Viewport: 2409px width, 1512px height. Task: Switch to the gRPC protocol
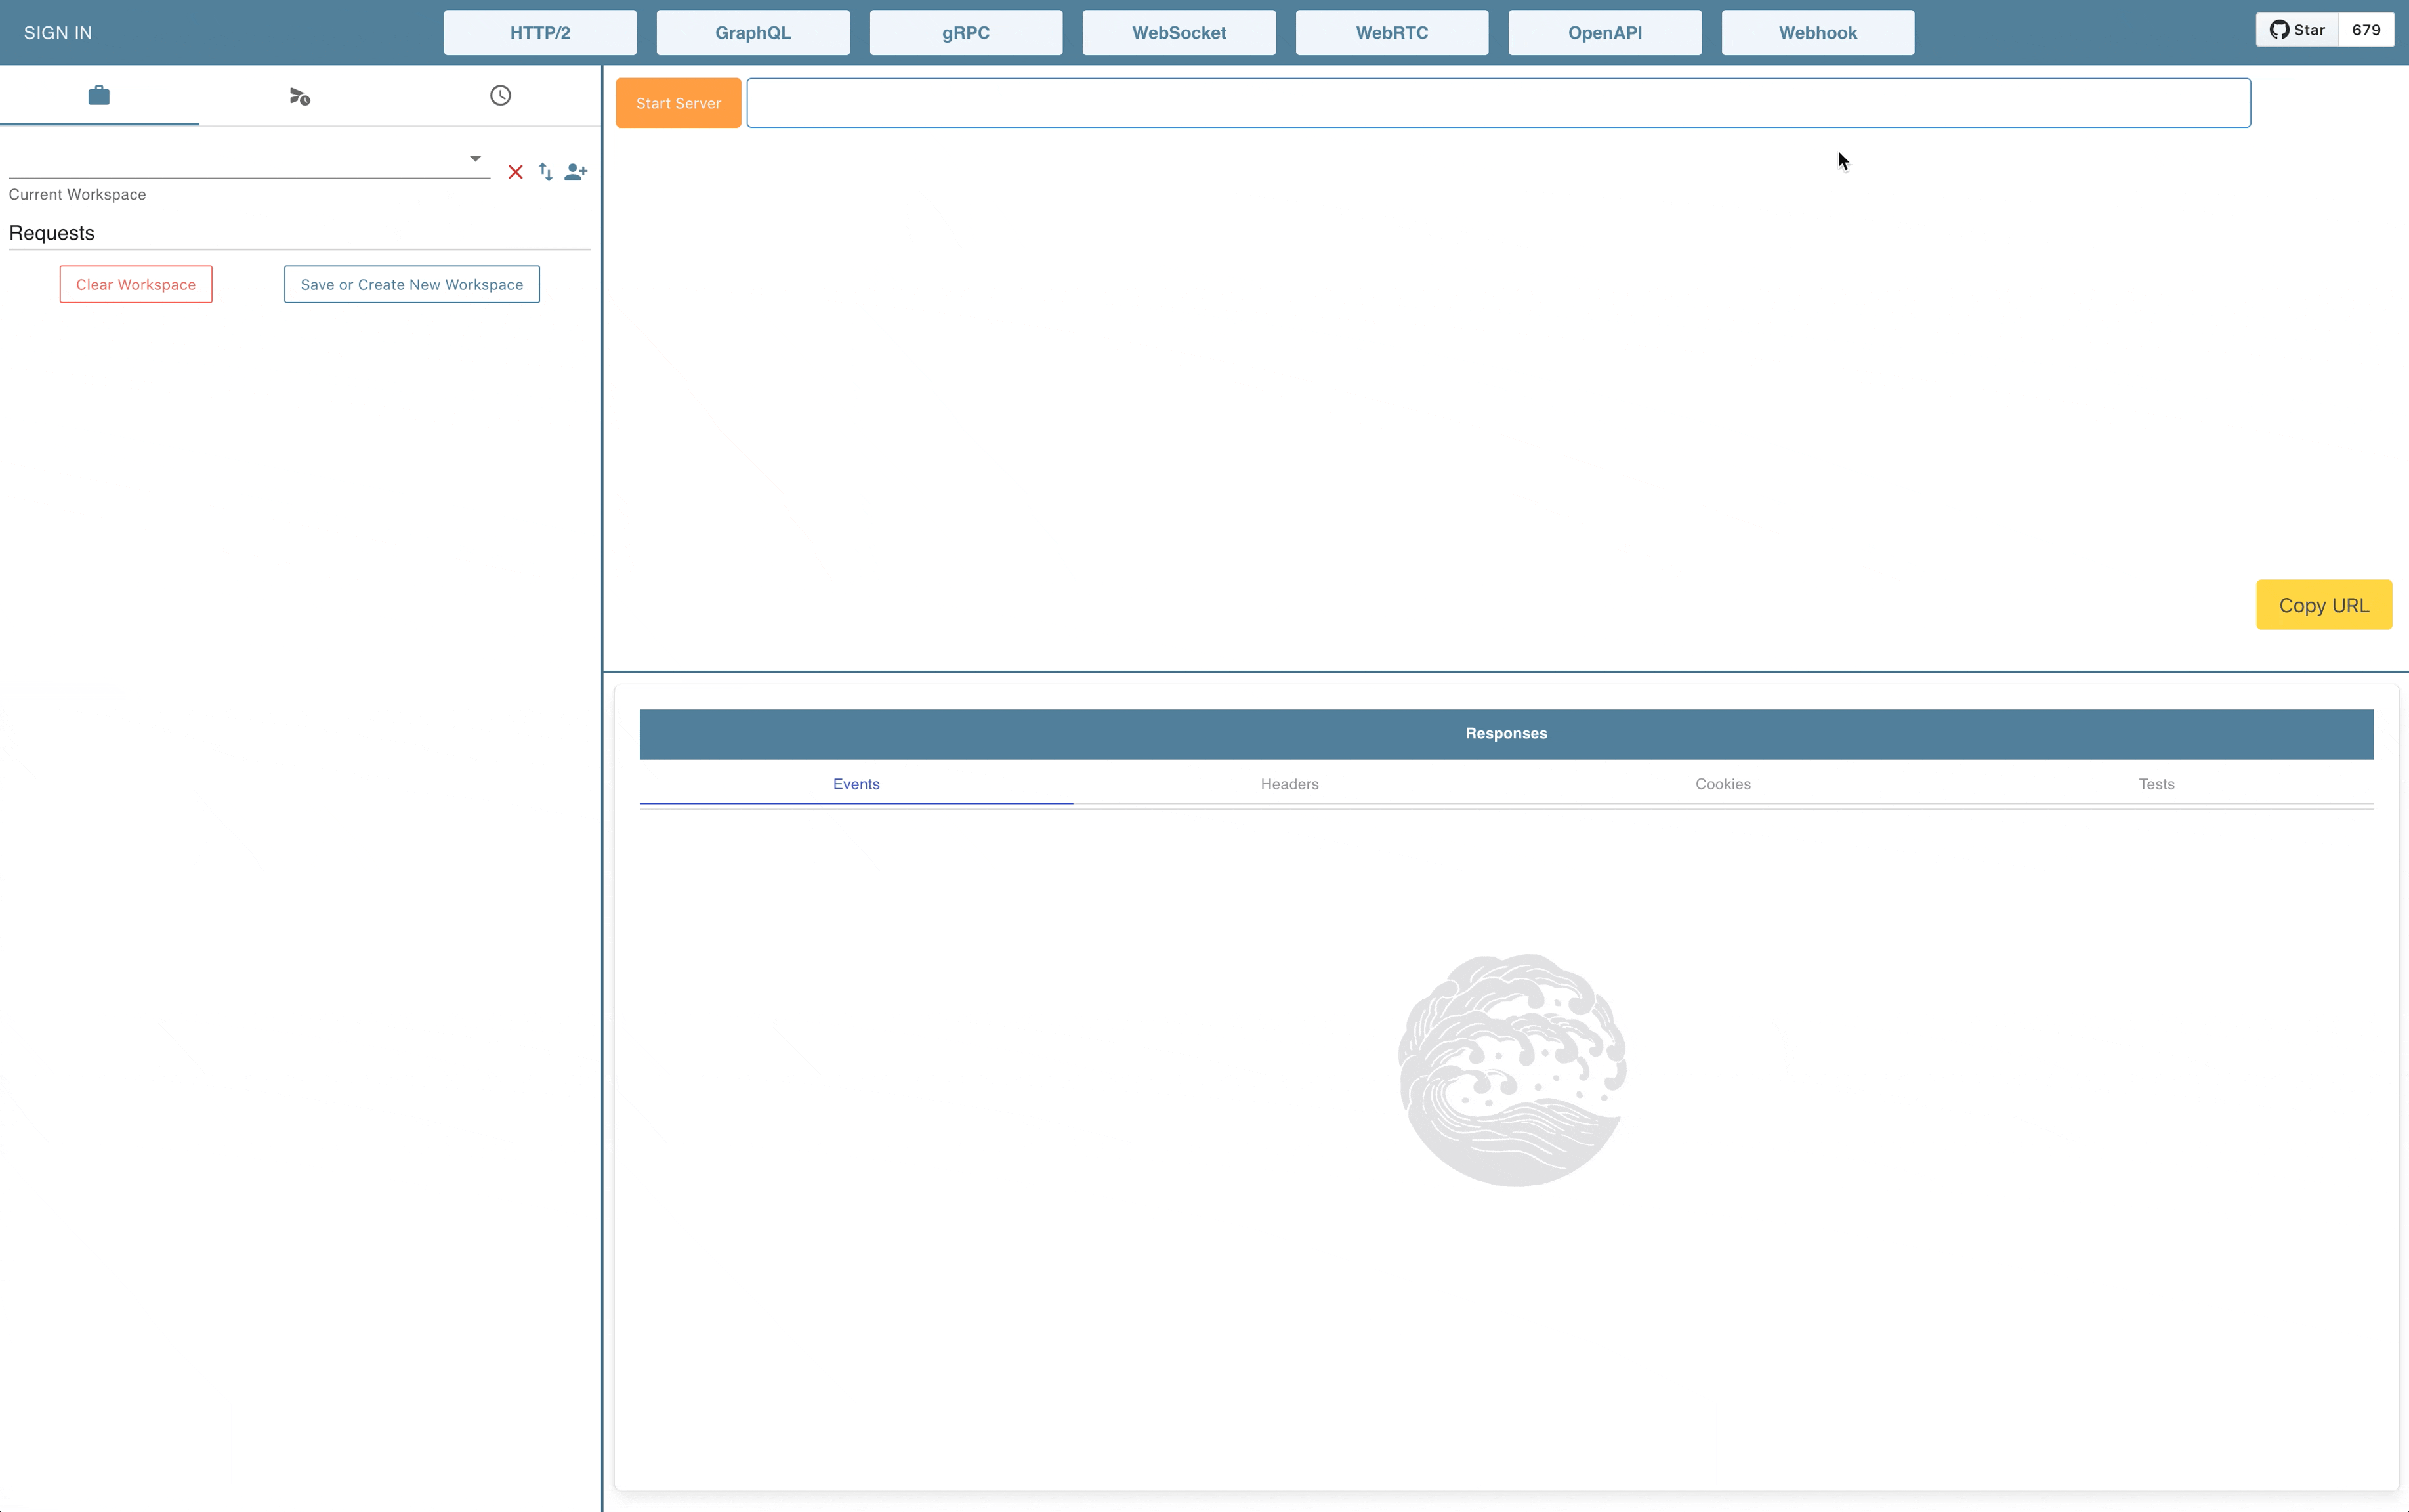966,33
